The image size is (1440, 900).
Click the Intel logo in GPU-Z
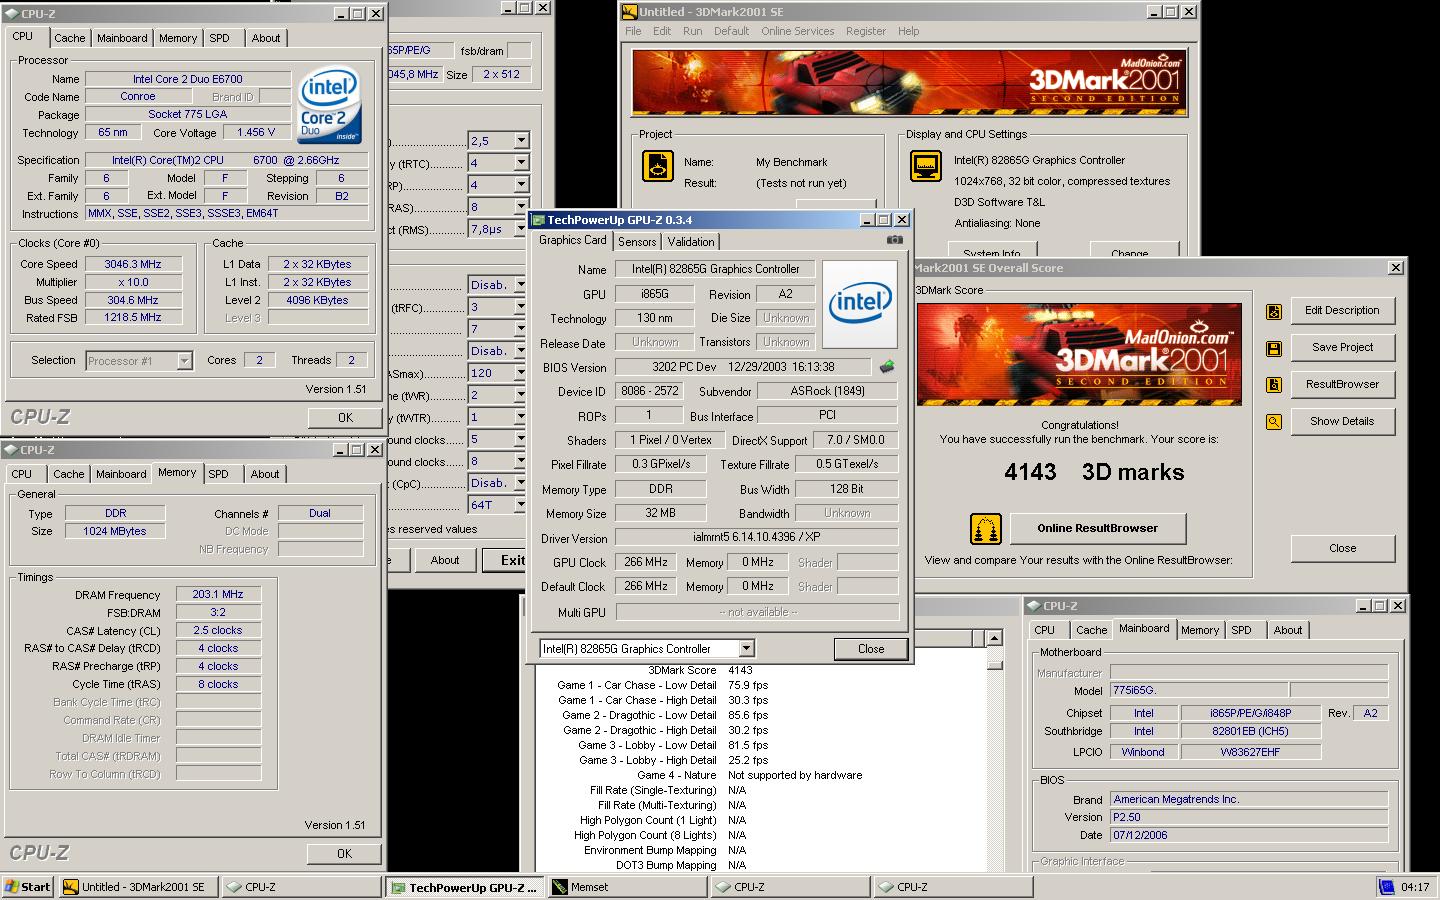pos(860,304)
